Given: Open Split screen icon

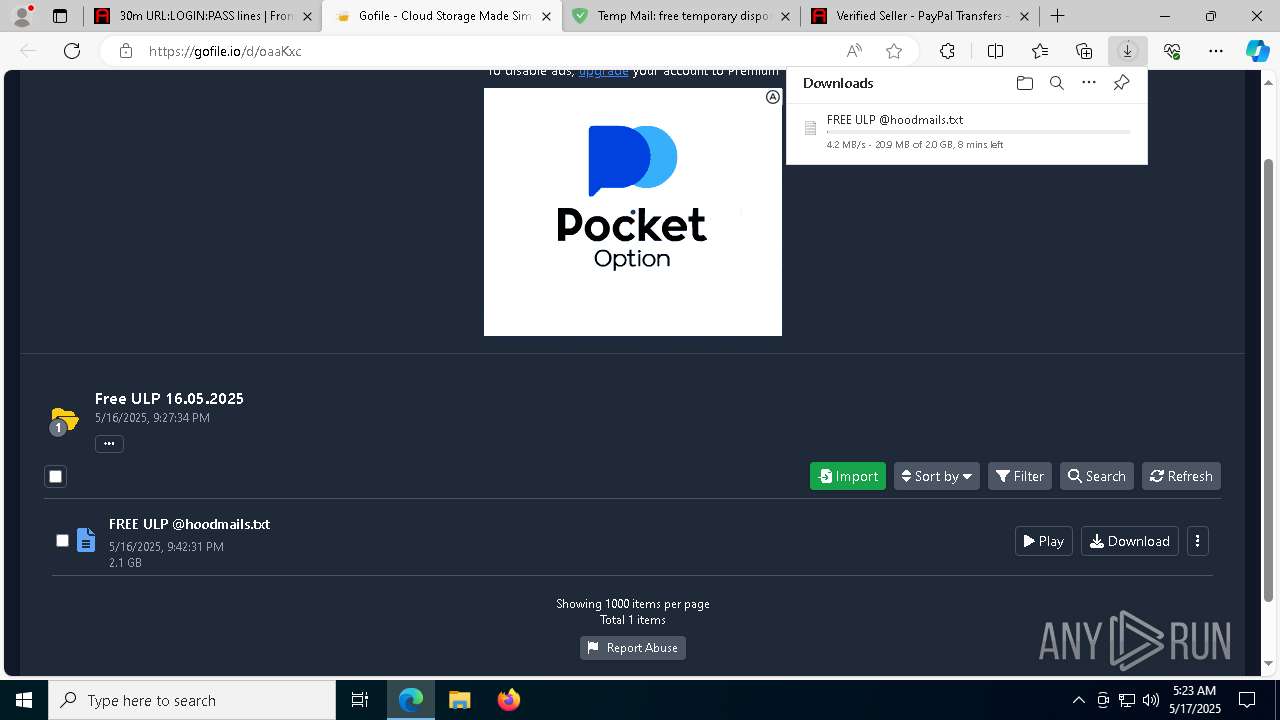Looking at the screenshot, I should coord(995,51).
